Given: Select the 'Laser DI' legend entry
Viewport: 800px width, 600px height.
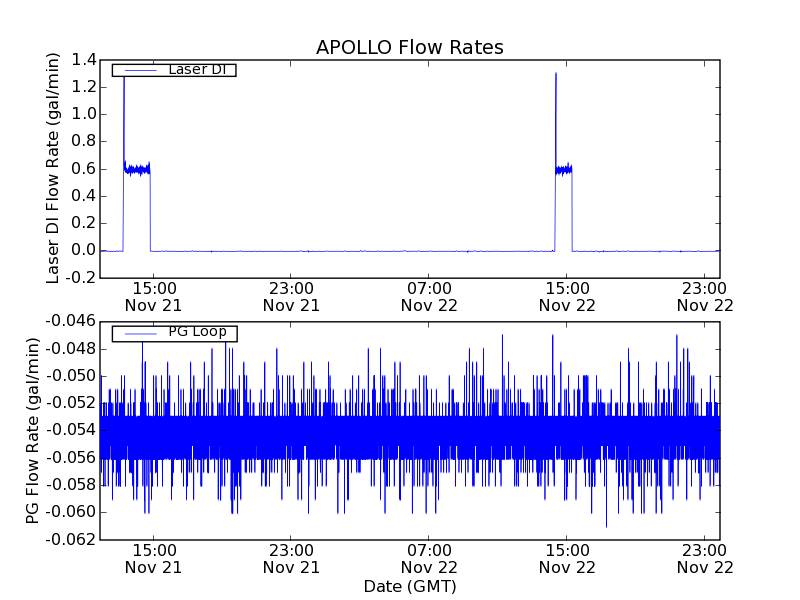Looking at the screenshot, I should 174,69.
